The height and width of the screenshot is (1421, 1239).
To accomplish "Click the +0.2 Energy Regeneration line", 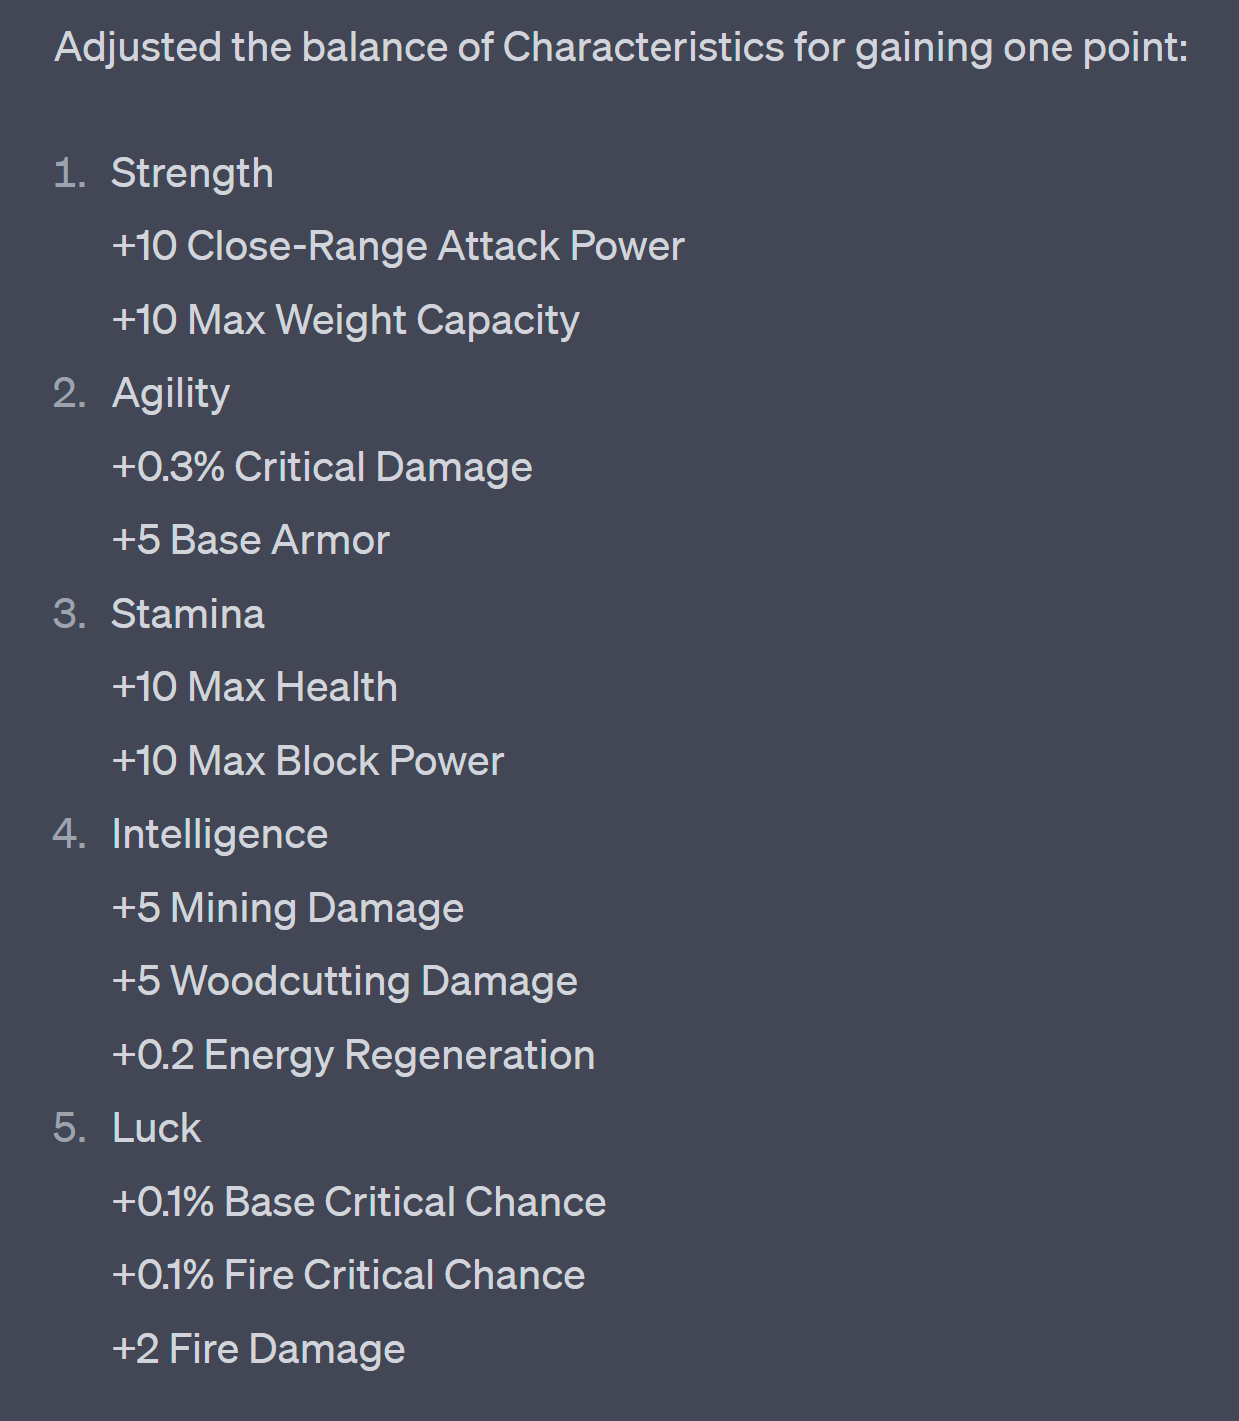I will click(x=353, y=1055).
